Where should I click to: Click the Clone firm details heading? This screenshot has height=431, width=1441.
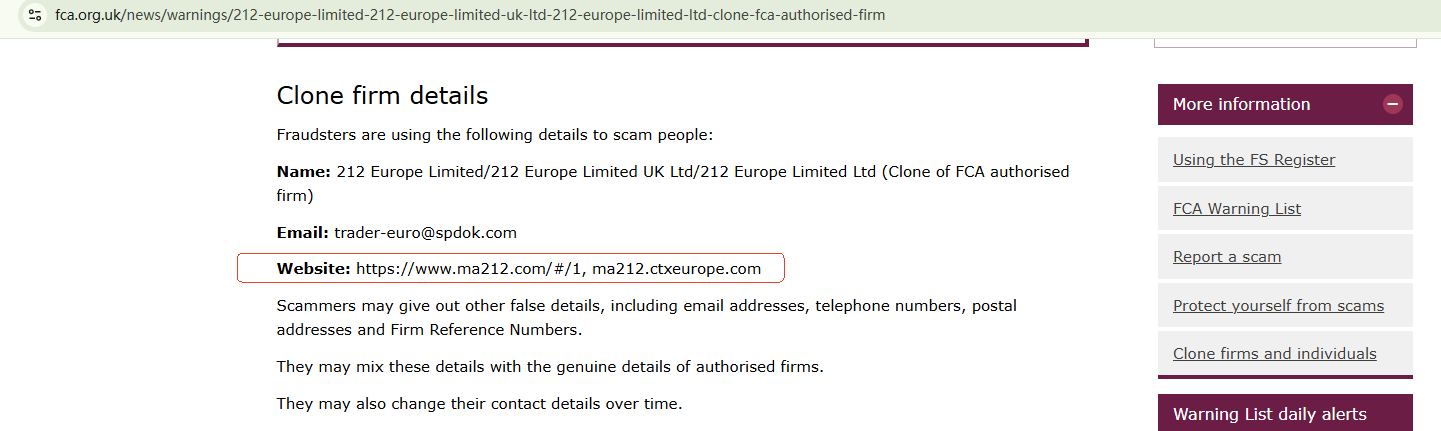click(382, 96)
